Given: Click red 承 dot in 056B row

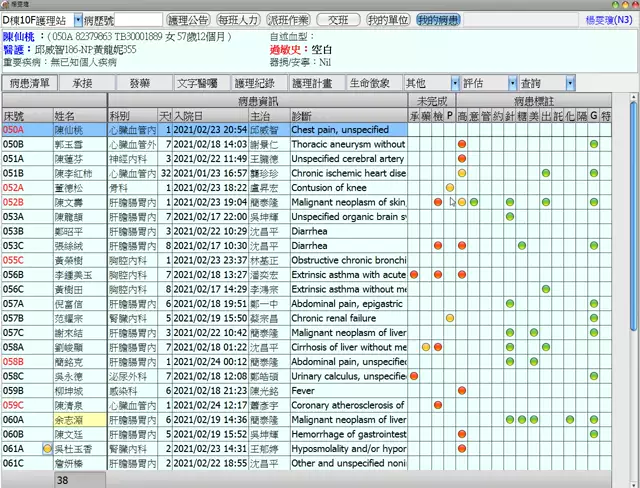Looking at the screenshot, I should click(414, 275).
